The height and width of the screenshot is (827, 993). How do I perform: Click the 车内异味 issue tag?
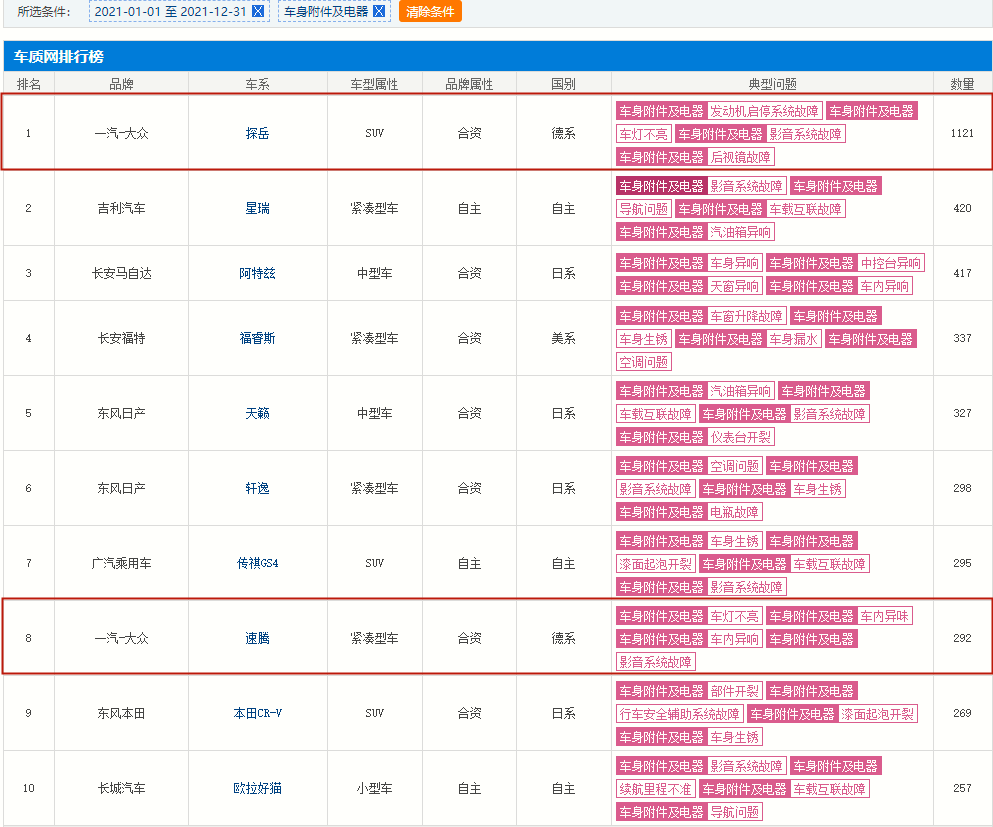[x=884, y=616]
